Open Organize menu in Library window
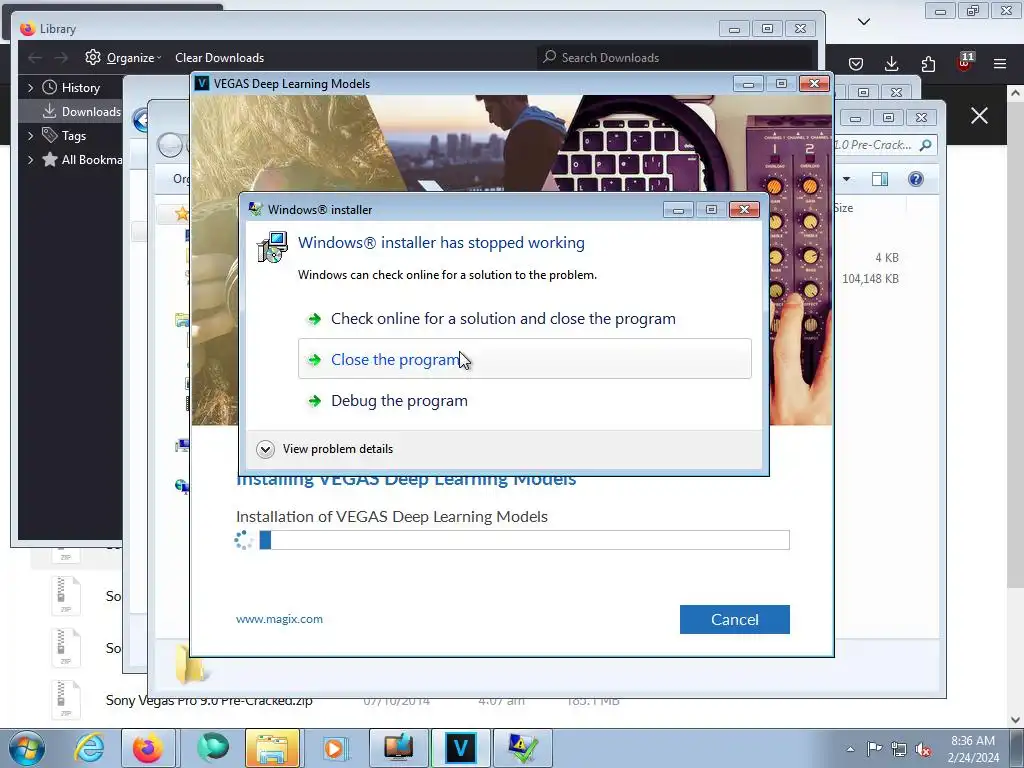The image size is (1024, 768). click(x=123, y=57)
